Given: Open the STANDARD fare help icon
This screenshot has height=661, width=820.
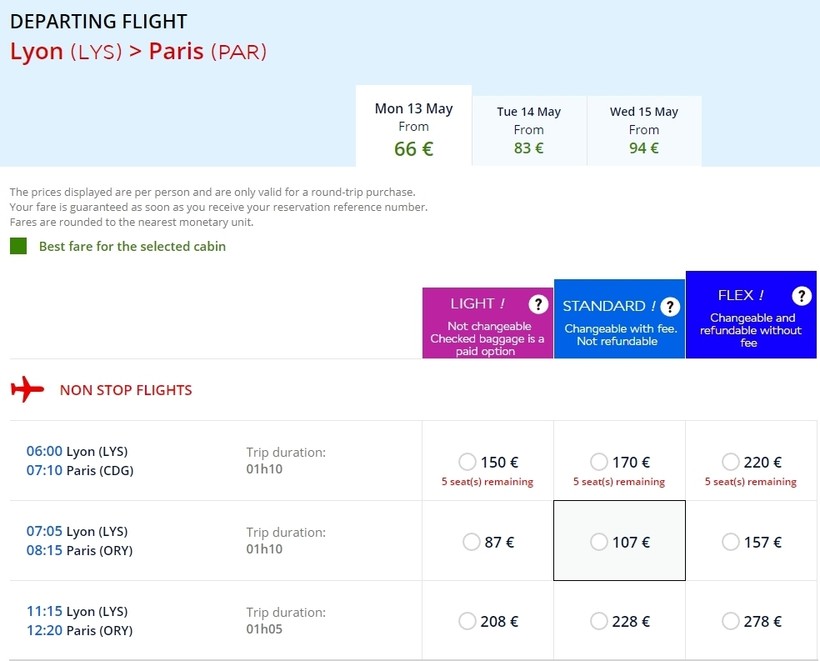Looking at the screenshot, I should click(670, 307).
